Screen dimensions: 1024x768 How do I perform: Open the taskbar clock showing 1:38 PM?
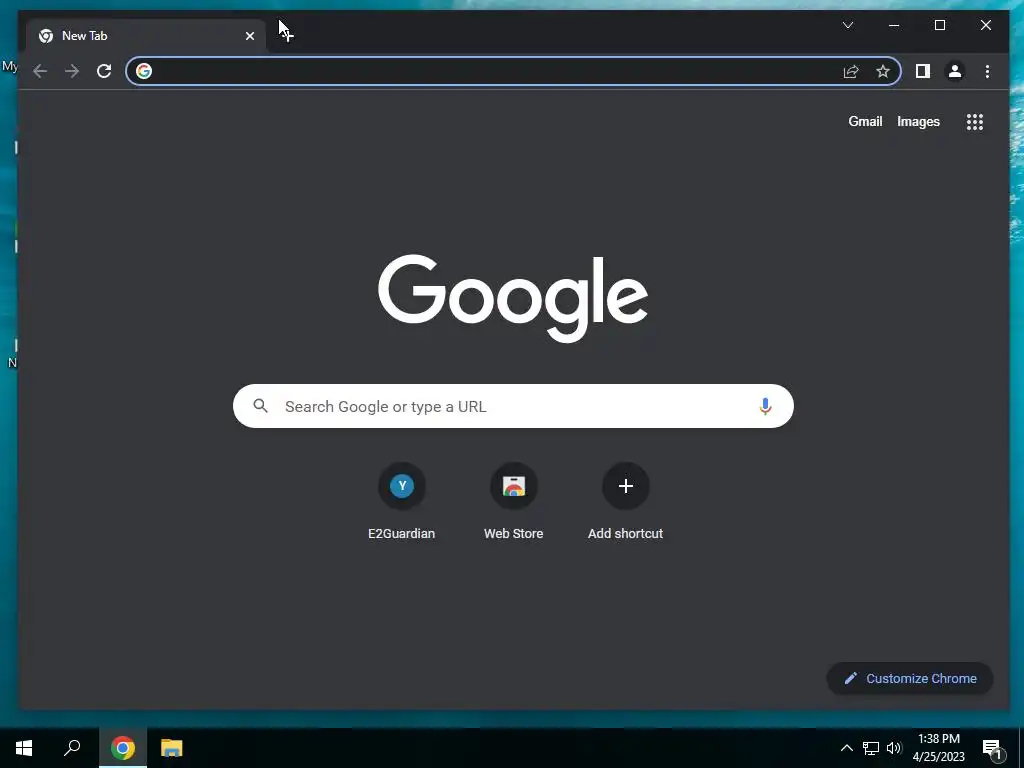[938, 748]
